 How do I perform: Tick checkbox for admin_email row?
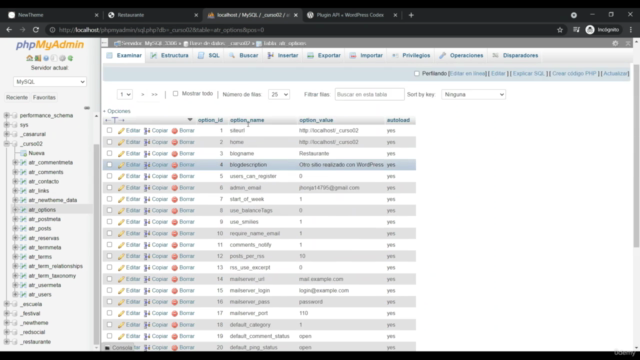pyautogui.click(x=109, y=188)
